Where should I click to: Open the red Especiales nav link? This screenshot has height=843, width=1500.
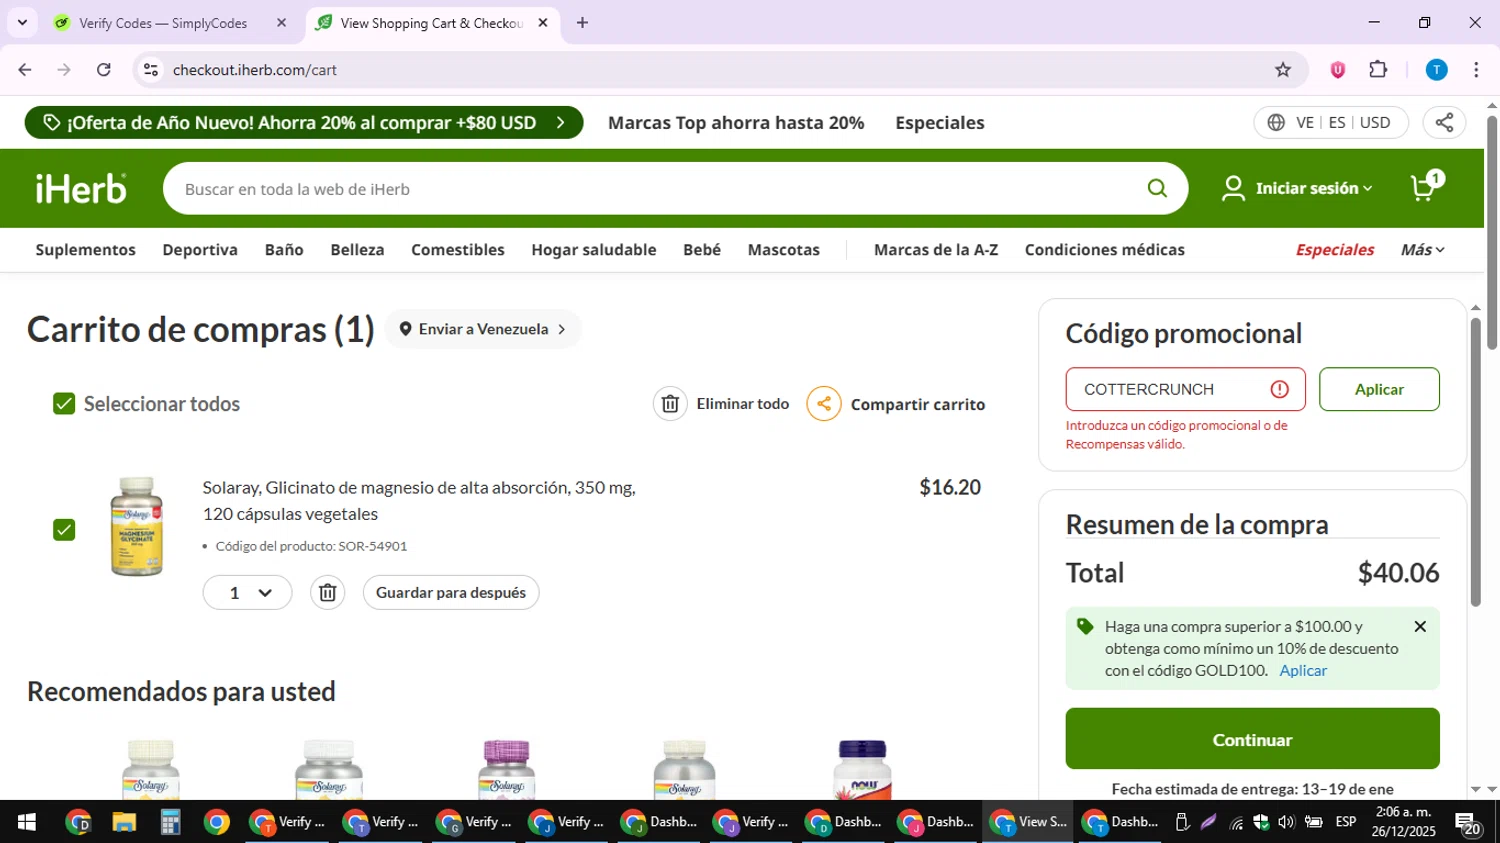(1335, 249)
